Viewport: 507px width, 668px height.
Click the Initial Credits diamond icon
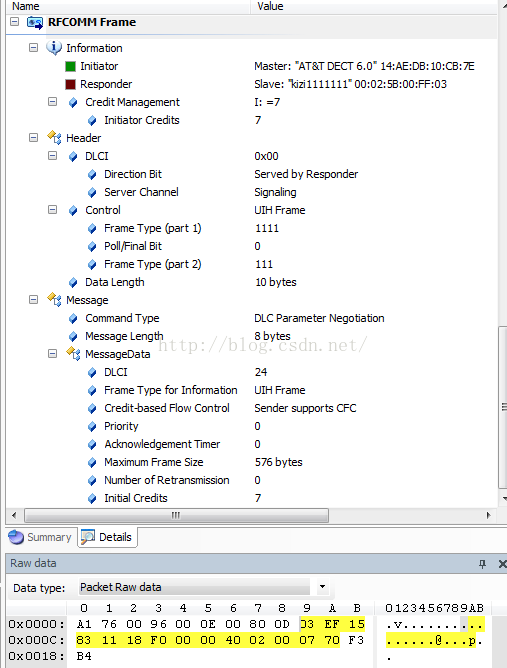pyautogui.click(x=92, y=498)
